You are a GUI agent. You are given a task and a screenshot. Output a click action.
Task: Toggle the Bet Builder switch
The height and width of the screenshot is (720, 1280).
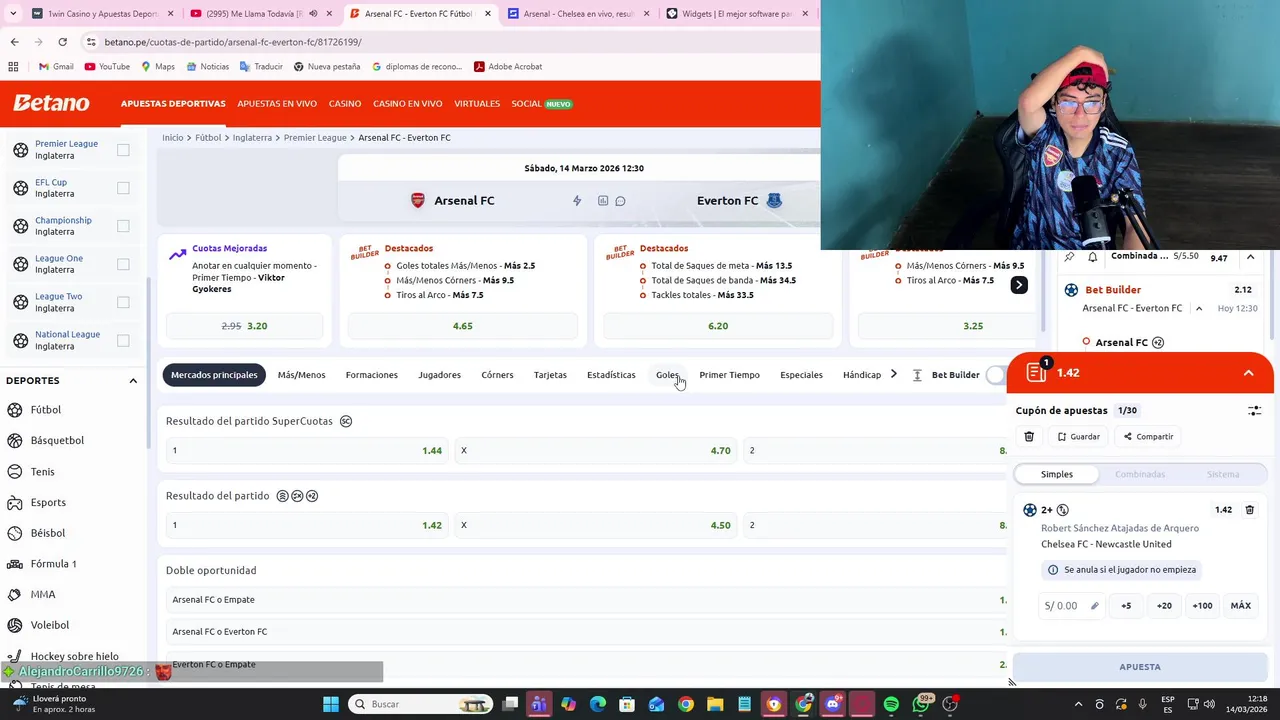click(996, 375)
